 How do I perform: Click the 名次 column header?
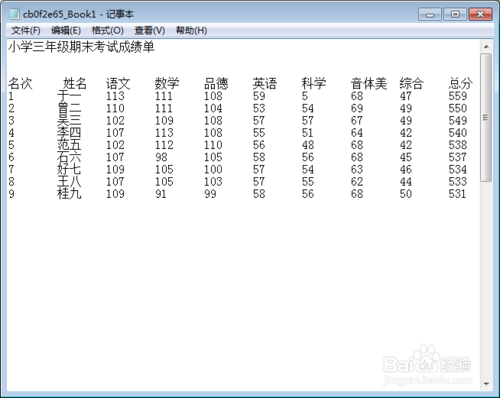(x=20, y=83)
